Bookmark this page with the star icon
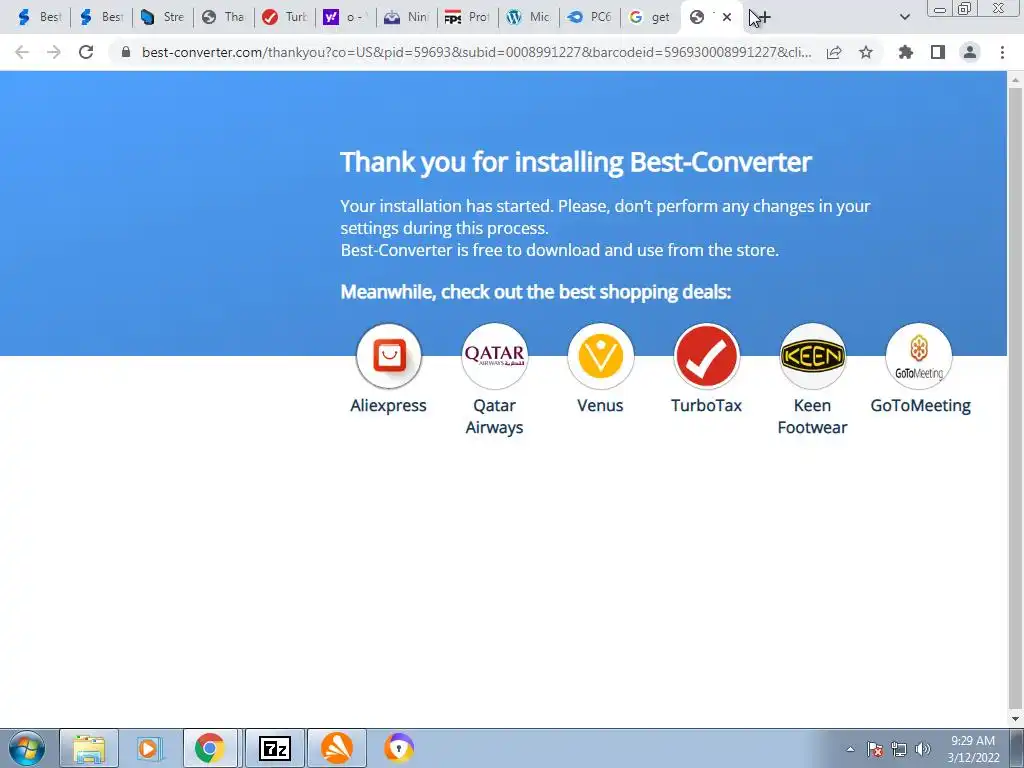Screen dimensions: 1024x768 (x=866, y=52)
